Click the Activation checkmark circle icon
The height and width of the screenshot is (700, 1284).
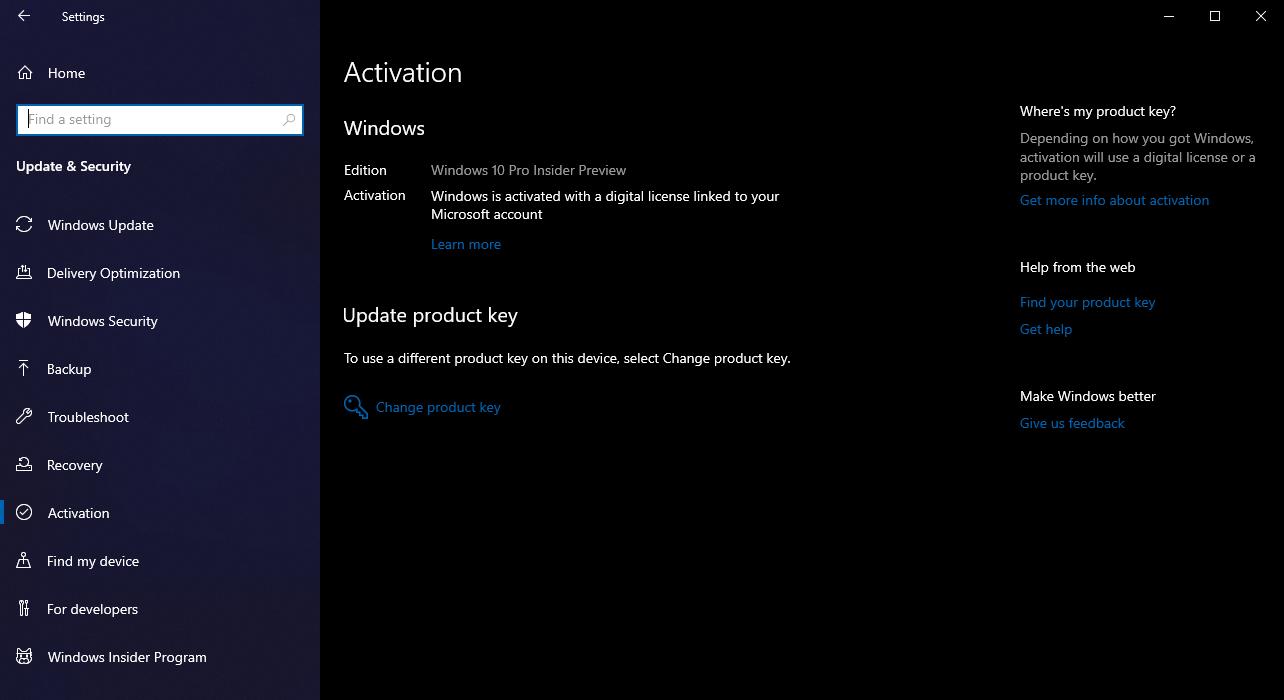[x=25, y=513]
